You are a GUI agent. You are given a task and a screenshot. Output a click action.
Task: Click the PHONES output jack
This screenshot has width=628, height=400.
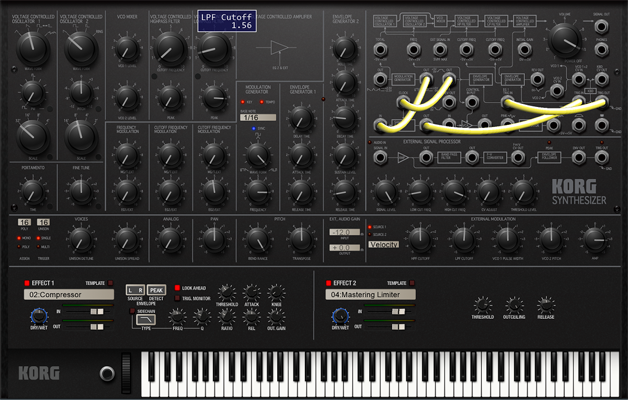601,50
